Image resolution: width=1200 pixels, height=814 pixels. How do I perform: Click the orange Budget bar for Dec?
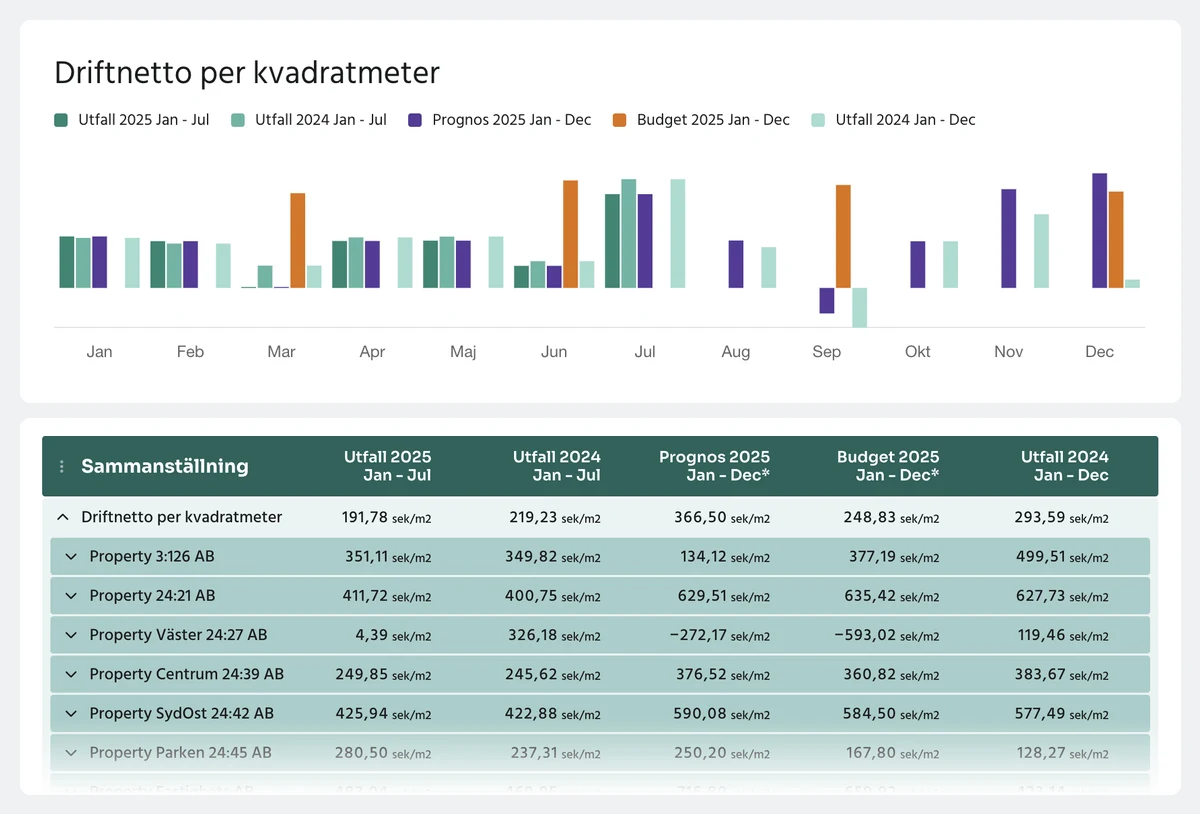[x=1116, y=240]
